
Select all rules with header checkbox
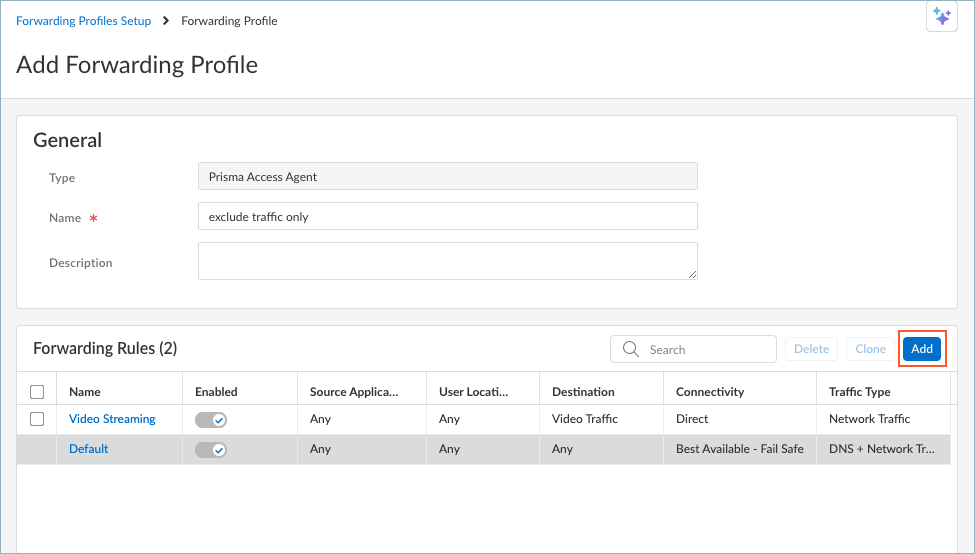click(x=37, y=391)
